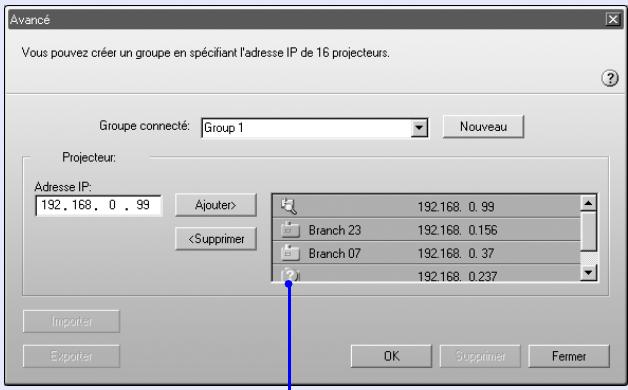The image size is (628, 390).
Task: Close the Avancé dialog with the X
Action: (x=613, y=19)
